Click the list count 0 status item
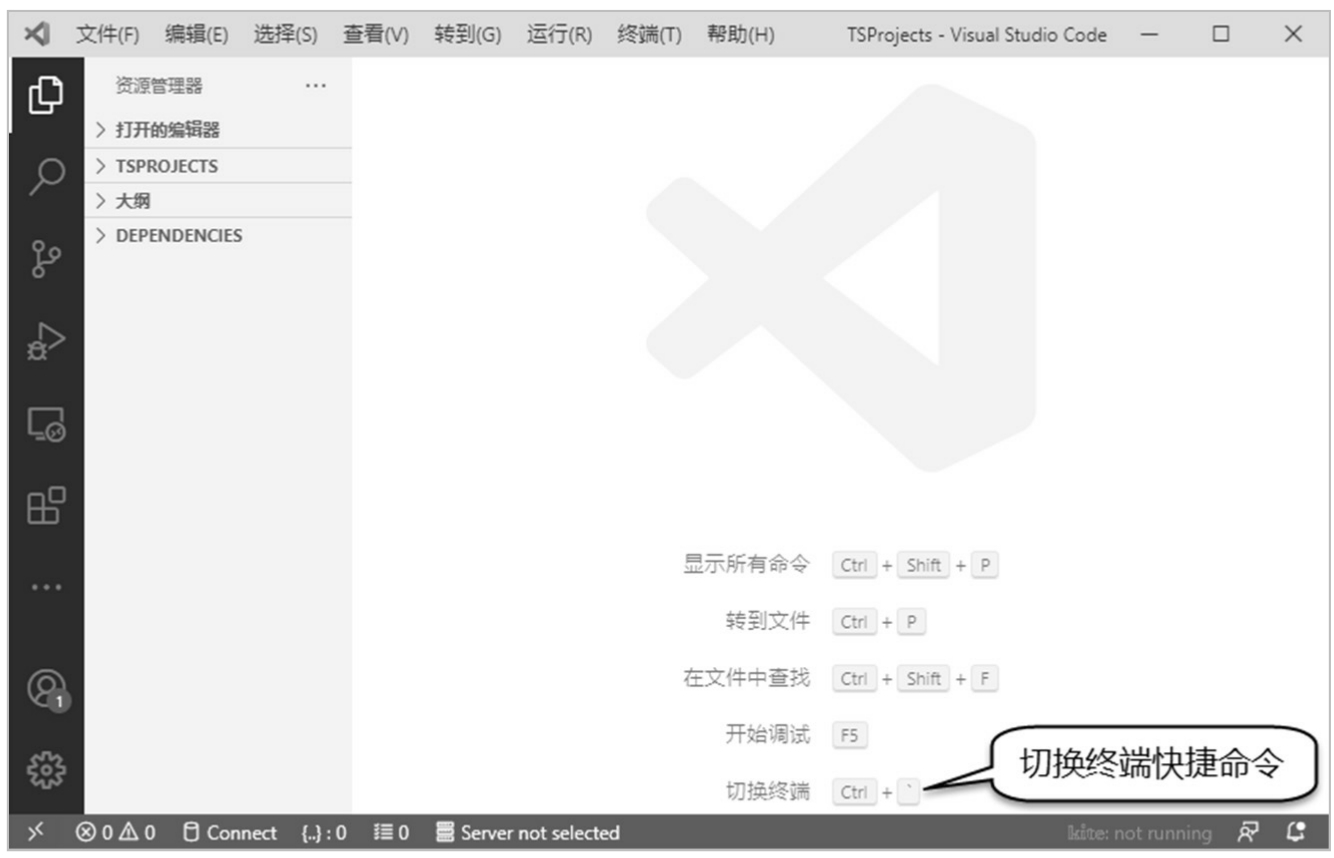The width and height of the screenshot is (1334, 858). point(391,832)
